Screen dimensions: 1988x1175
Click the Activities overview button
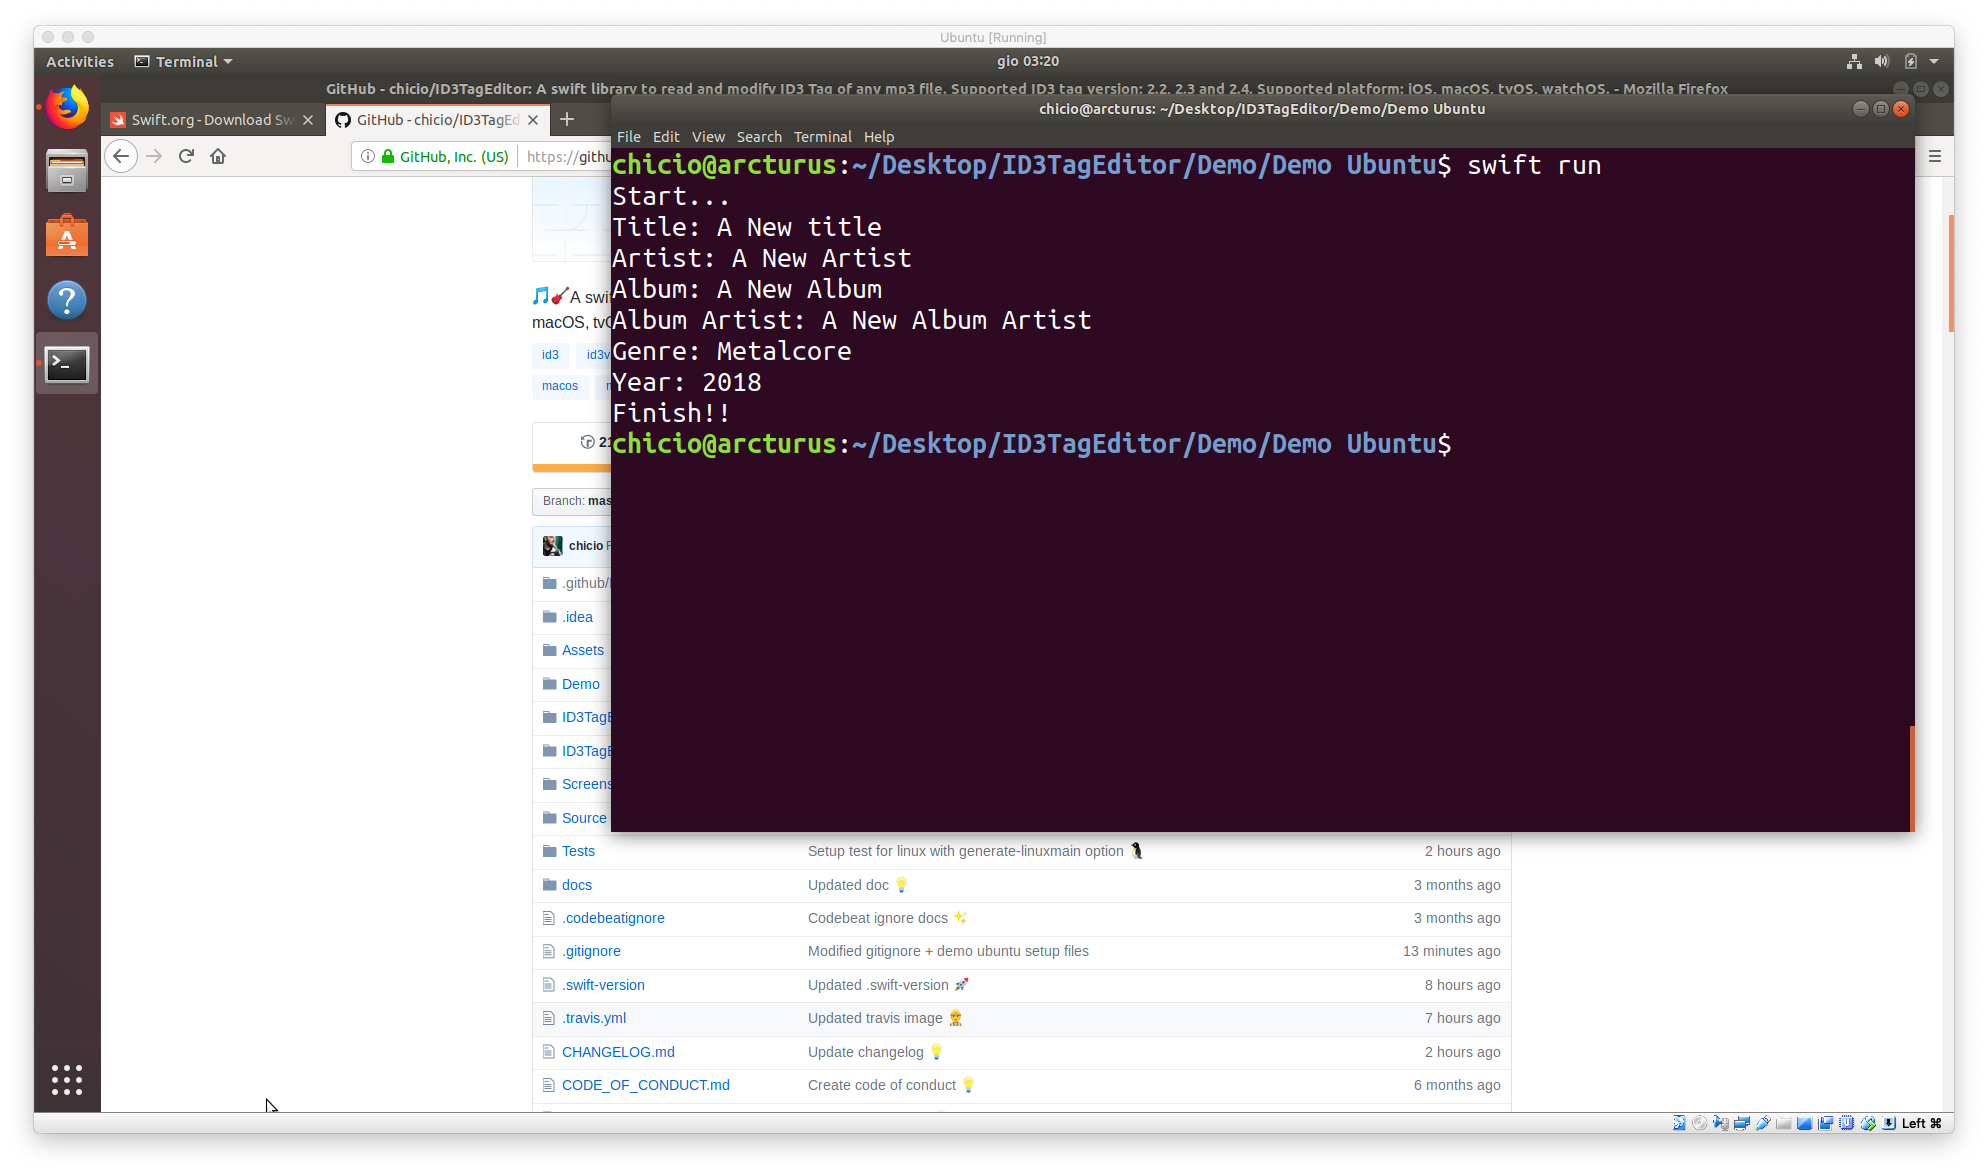point(80,62)
